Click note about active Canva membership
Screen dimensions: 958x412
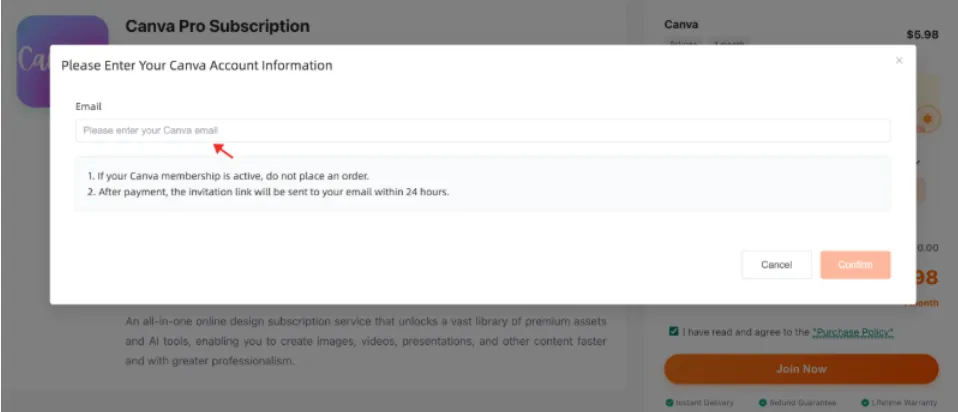(229, 176)
